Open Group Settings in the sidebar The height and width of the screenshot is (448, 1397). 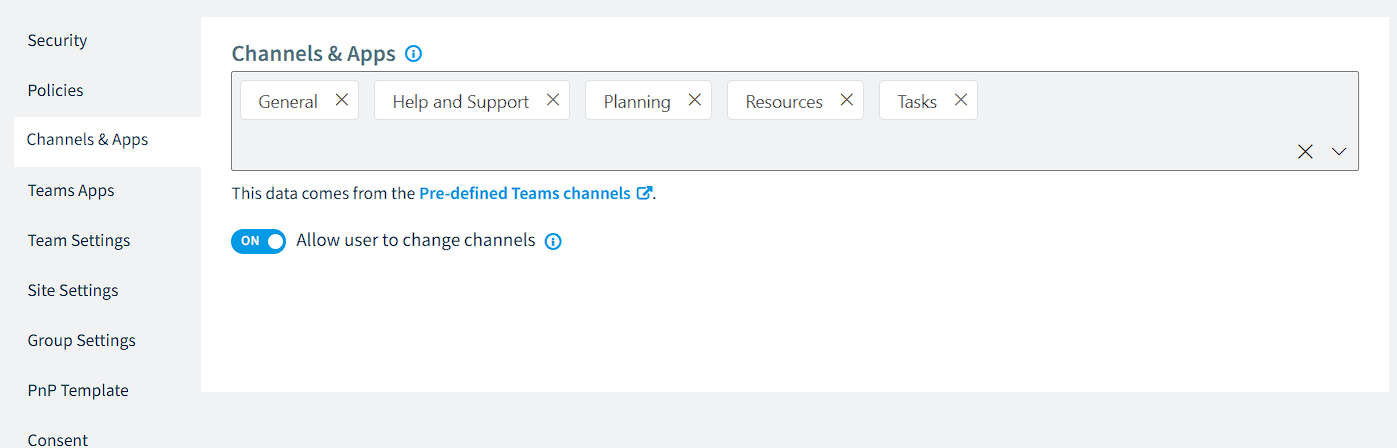[82, 340]
